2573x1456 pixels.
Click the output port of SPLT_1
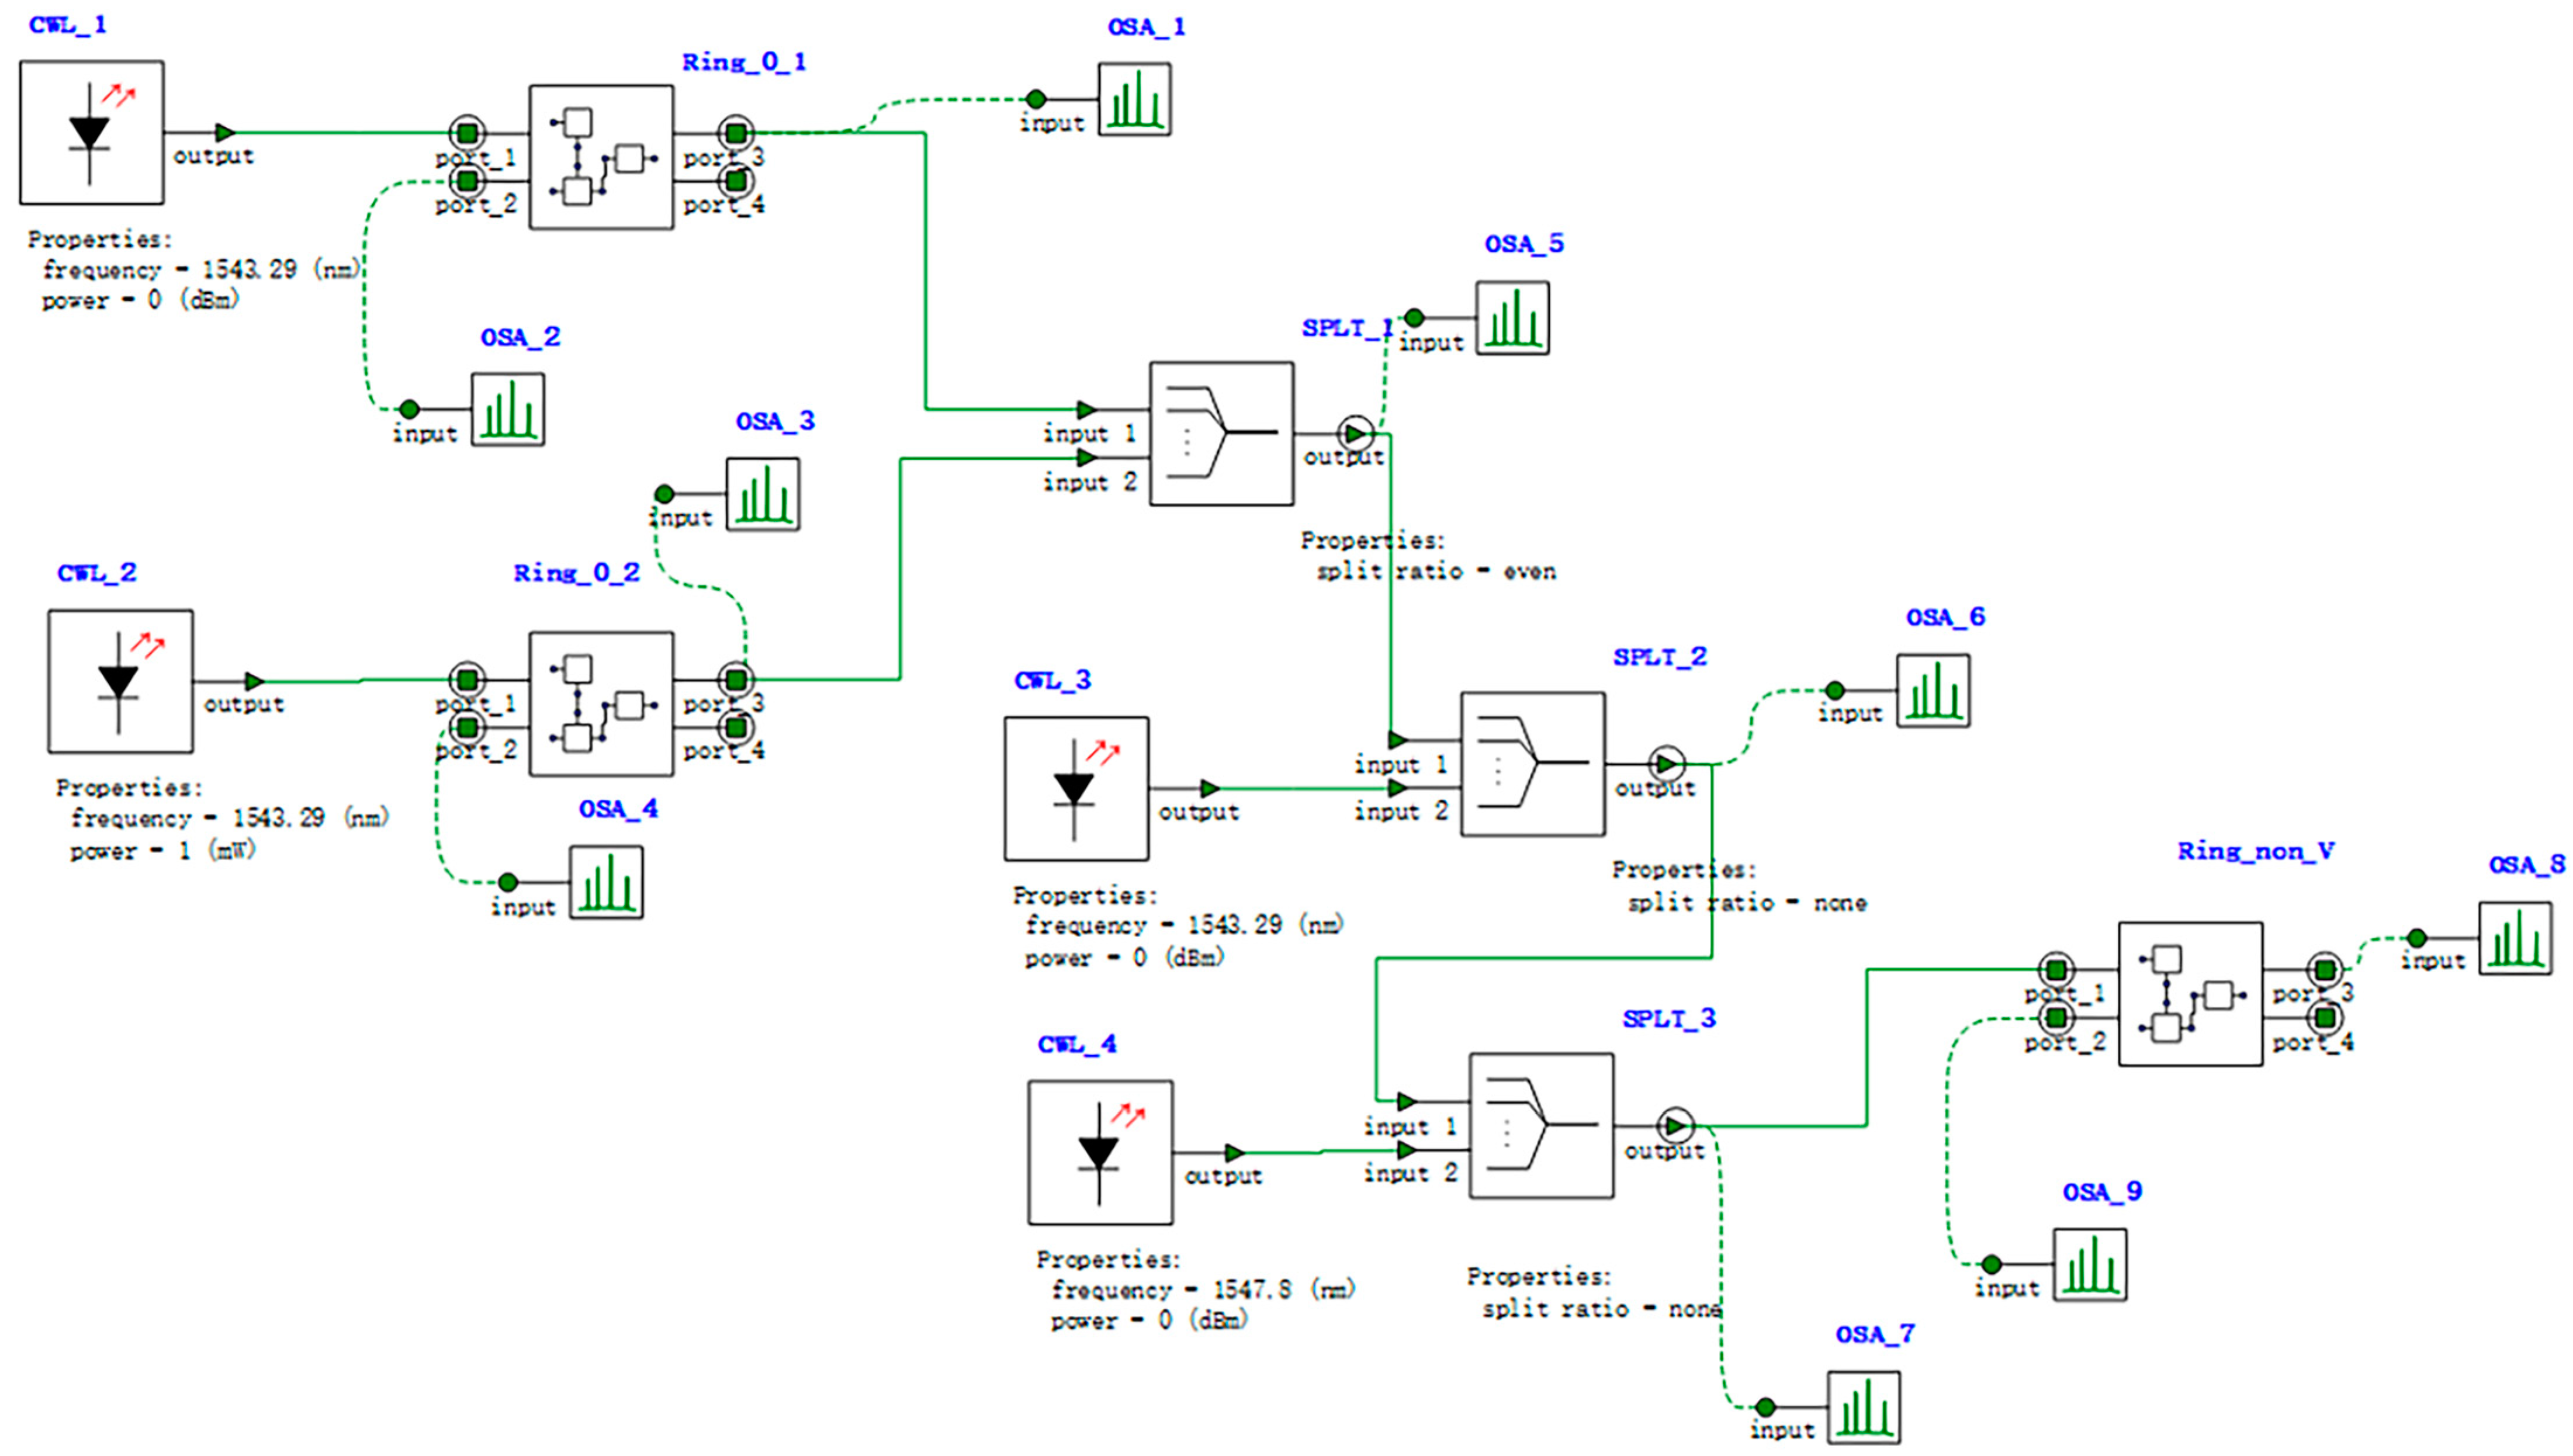(x=1355, y=433)
